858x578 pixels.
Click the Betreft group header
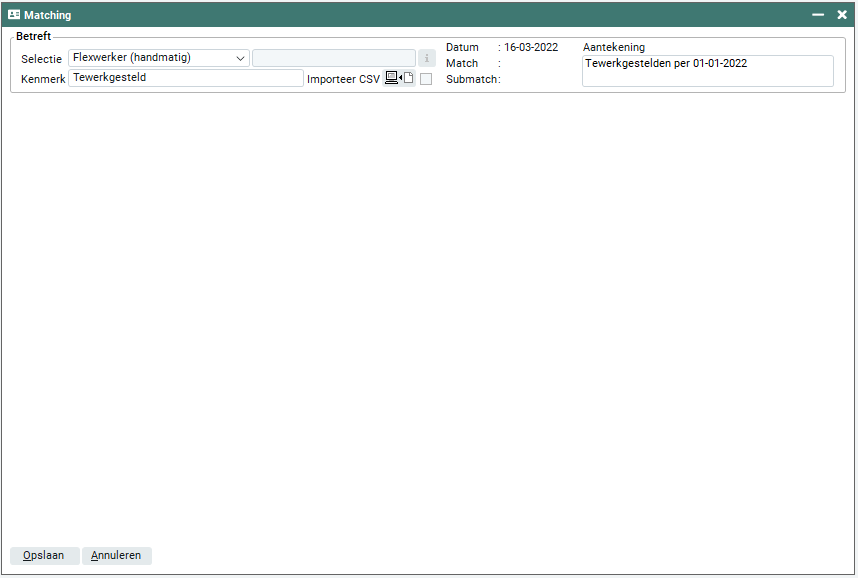[33, 36]
